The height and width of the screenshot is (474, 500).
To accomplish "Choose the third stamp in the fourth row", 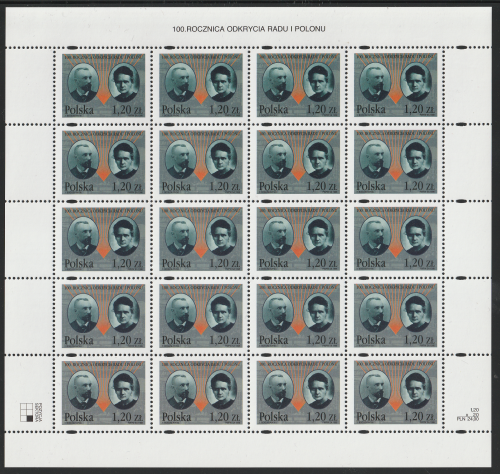I will [298, 316].
